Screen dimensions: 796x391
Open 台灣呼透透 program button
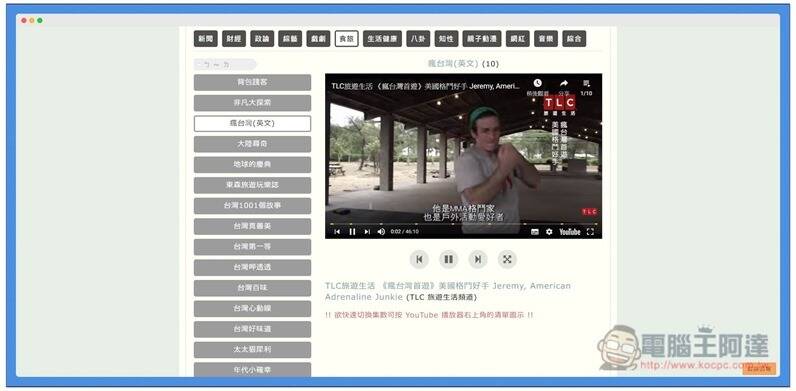pos(252,268)
